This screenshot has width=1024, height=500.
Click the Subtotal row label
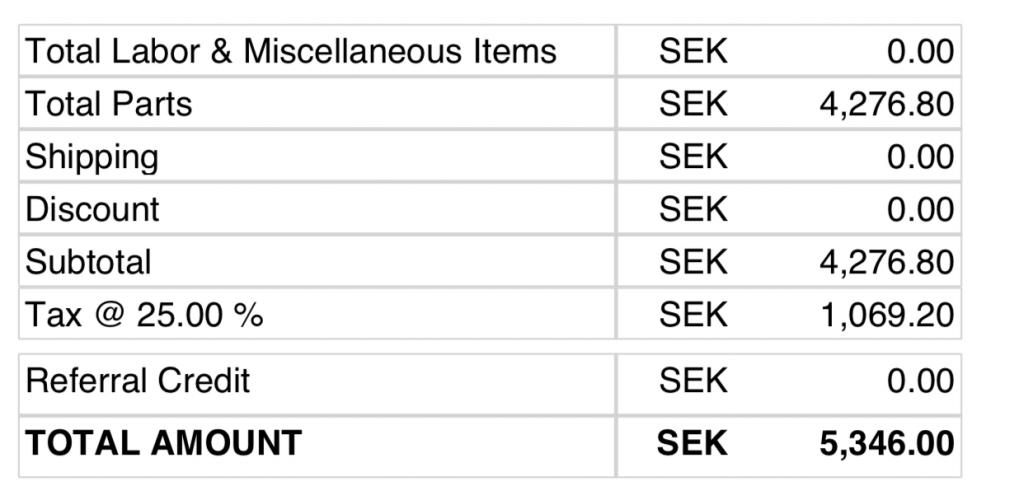point(88,262)
